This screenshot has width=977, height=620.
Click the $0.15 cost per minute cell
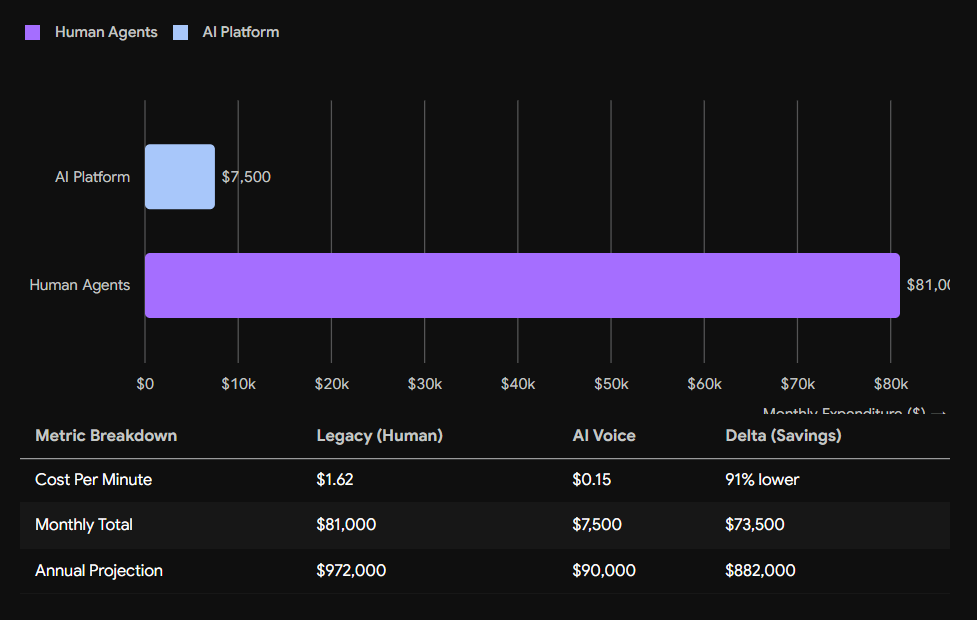(592, 480)
